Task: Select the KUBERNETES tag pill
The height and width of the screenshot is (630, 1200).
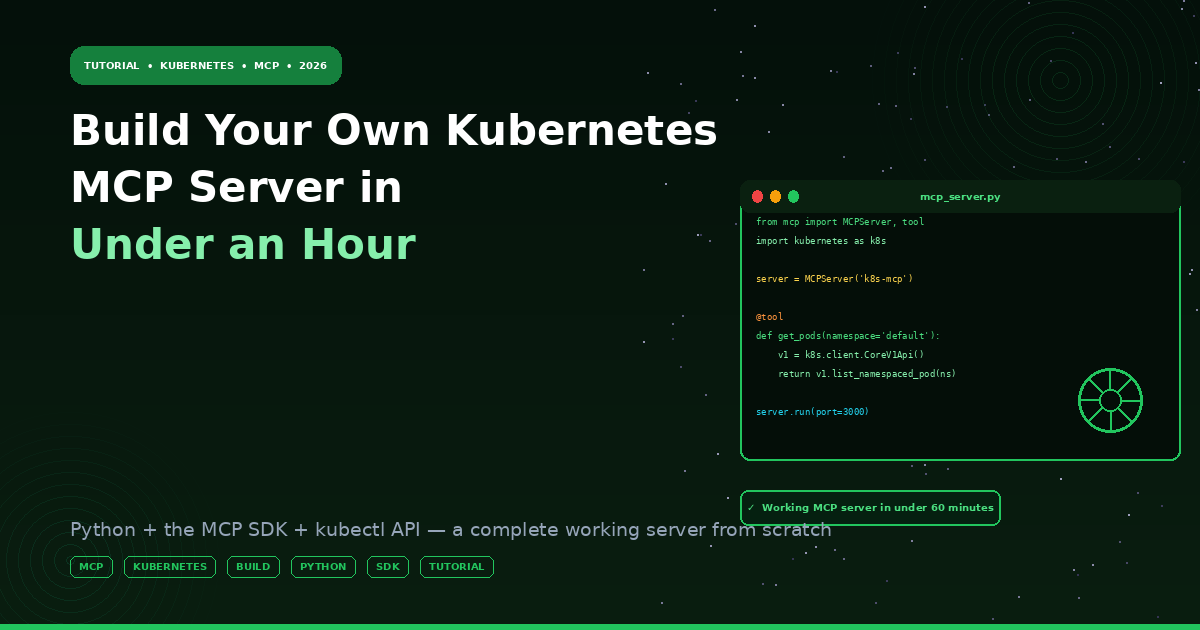Action: tap(170, 567)
